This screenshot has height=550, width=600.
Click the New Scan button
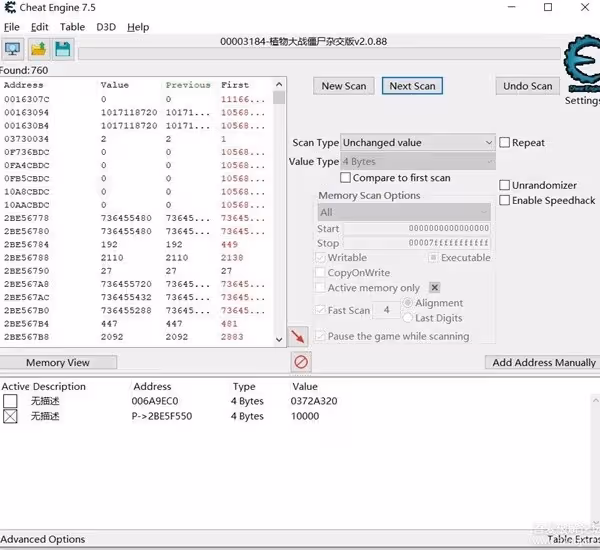pos(344,86)
